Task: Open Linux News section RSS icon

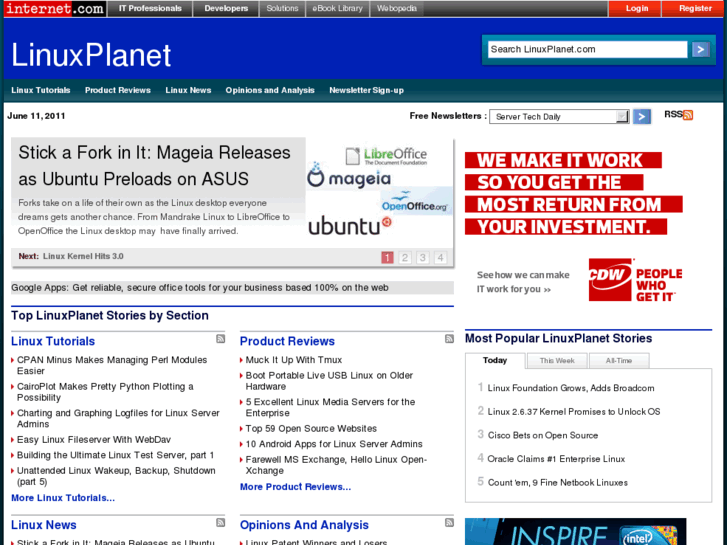Action: (x=221, y=523)
